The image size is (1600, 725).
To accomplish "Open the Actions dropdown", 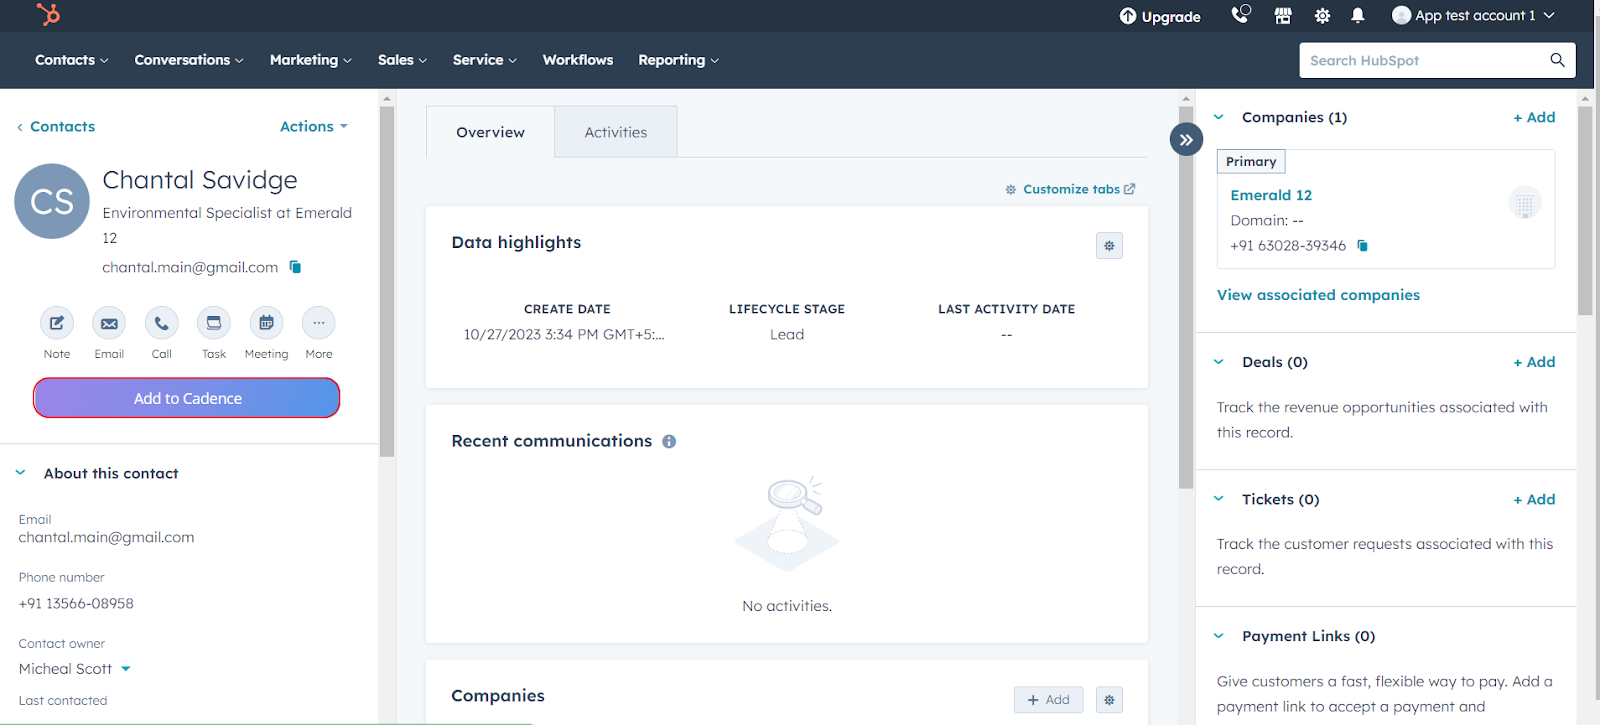I will click(x=314, y=126).
